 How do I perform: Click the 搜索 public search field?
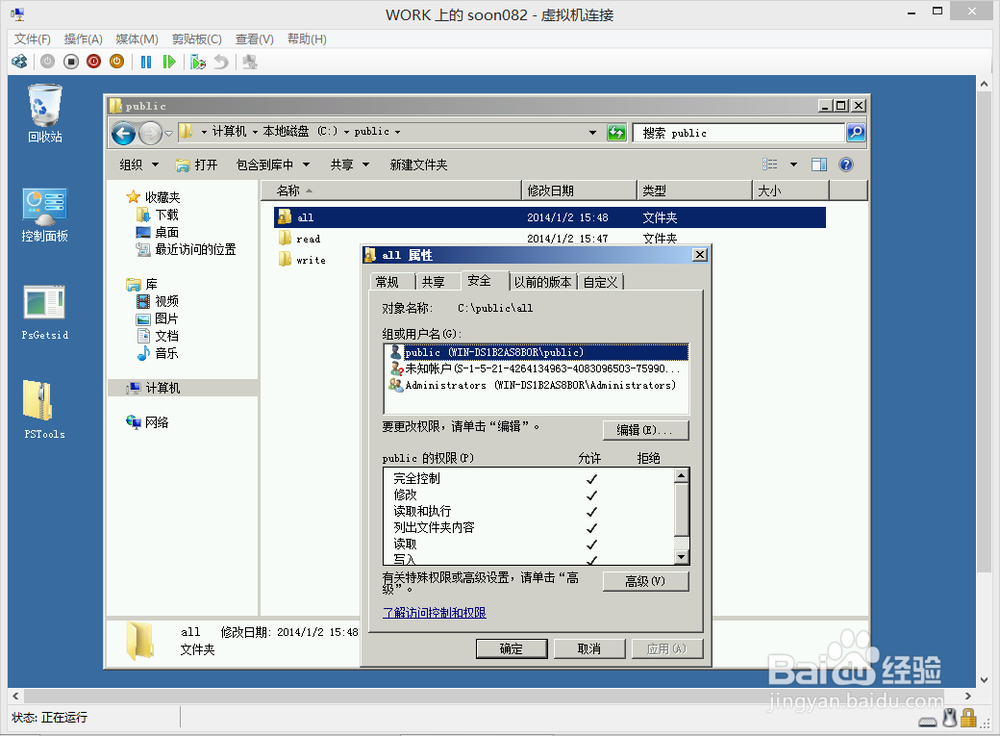point(739,133)
